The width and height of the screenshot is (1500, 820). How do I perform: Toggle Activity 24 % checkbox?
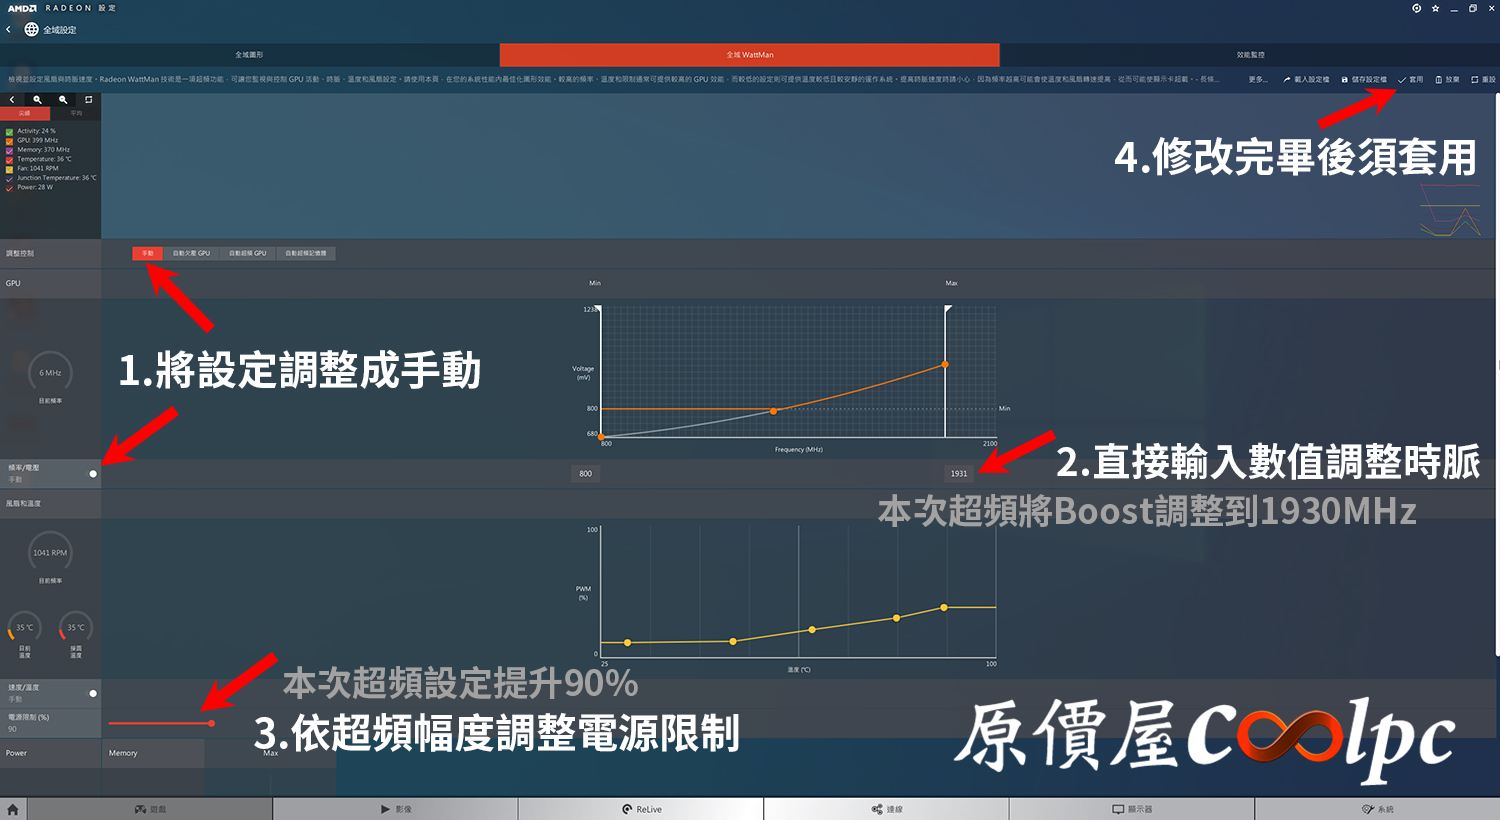point(10,131)
